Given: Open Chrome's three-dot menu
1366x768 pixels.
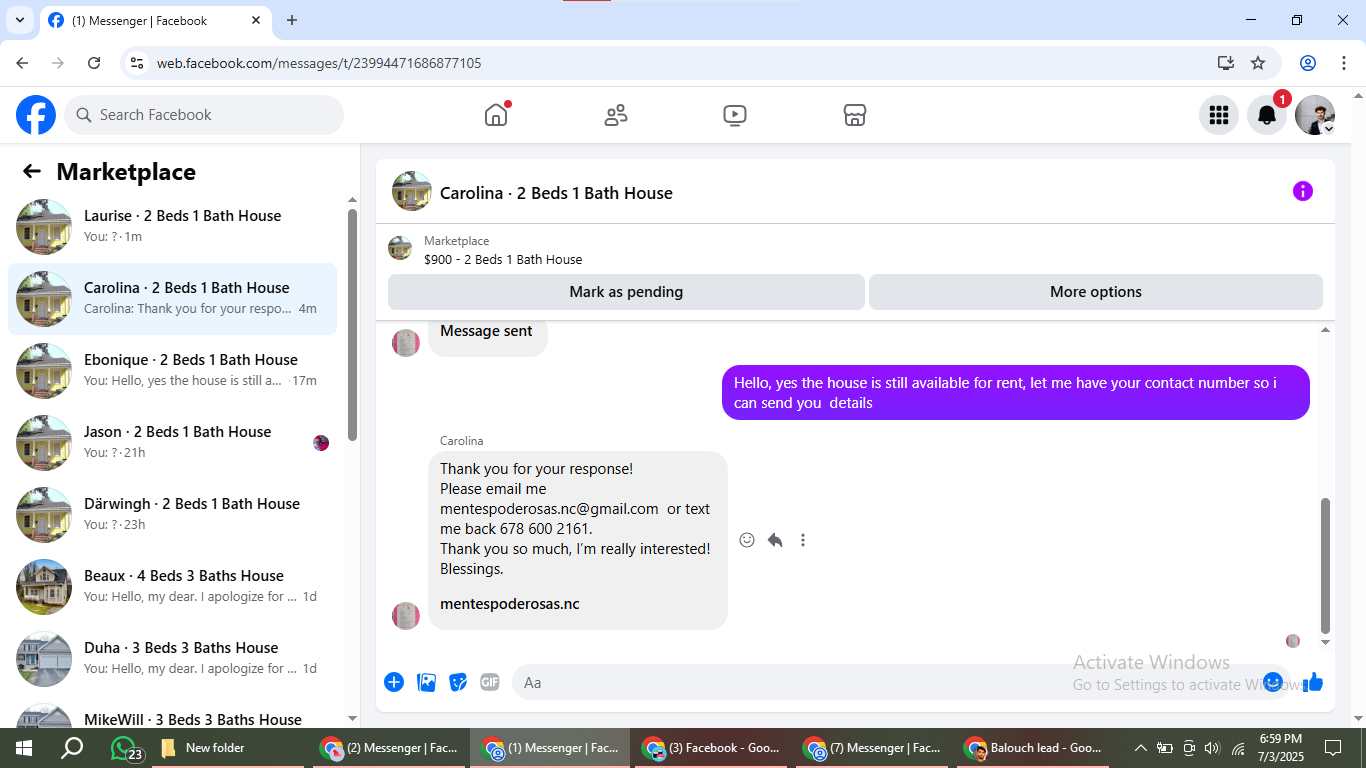Looking at the screenshot, I should tap(1344, 63).
